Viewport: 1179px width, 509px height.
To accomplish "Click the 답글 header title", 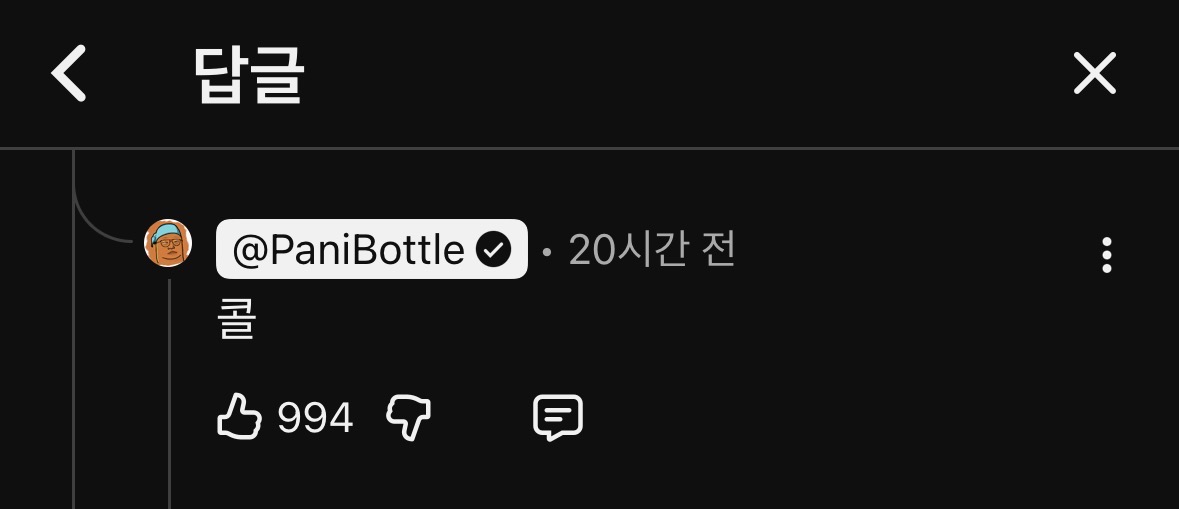I will (249, 74).
